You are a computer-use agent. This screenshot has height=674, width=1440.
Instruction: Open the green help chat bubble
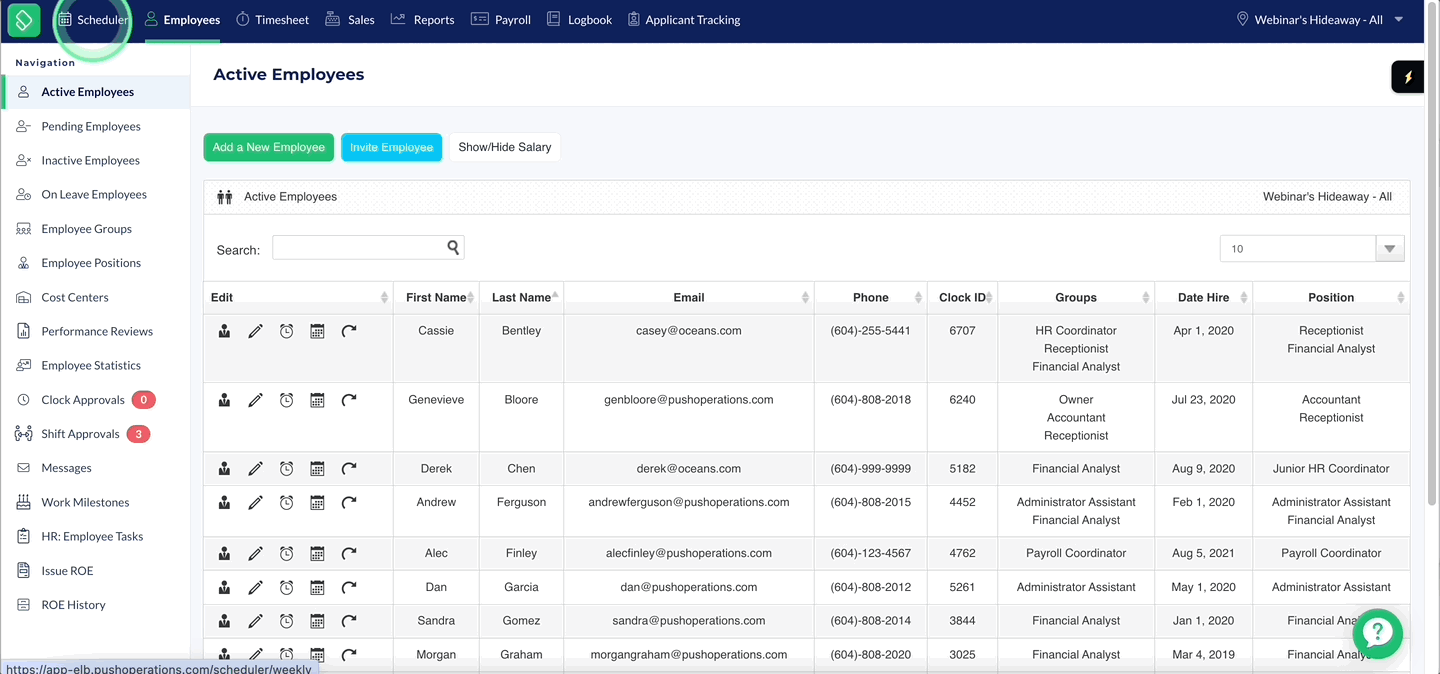pyautogui.click(x=1378, y=632)
